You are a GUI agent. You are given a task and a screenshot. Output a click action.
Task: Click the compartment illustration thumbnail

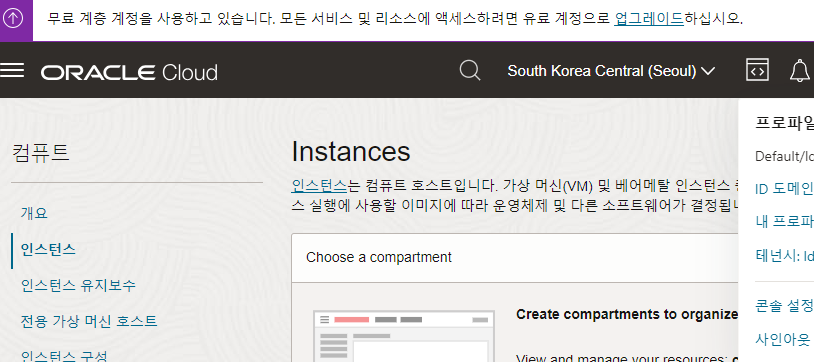point(404,336)
